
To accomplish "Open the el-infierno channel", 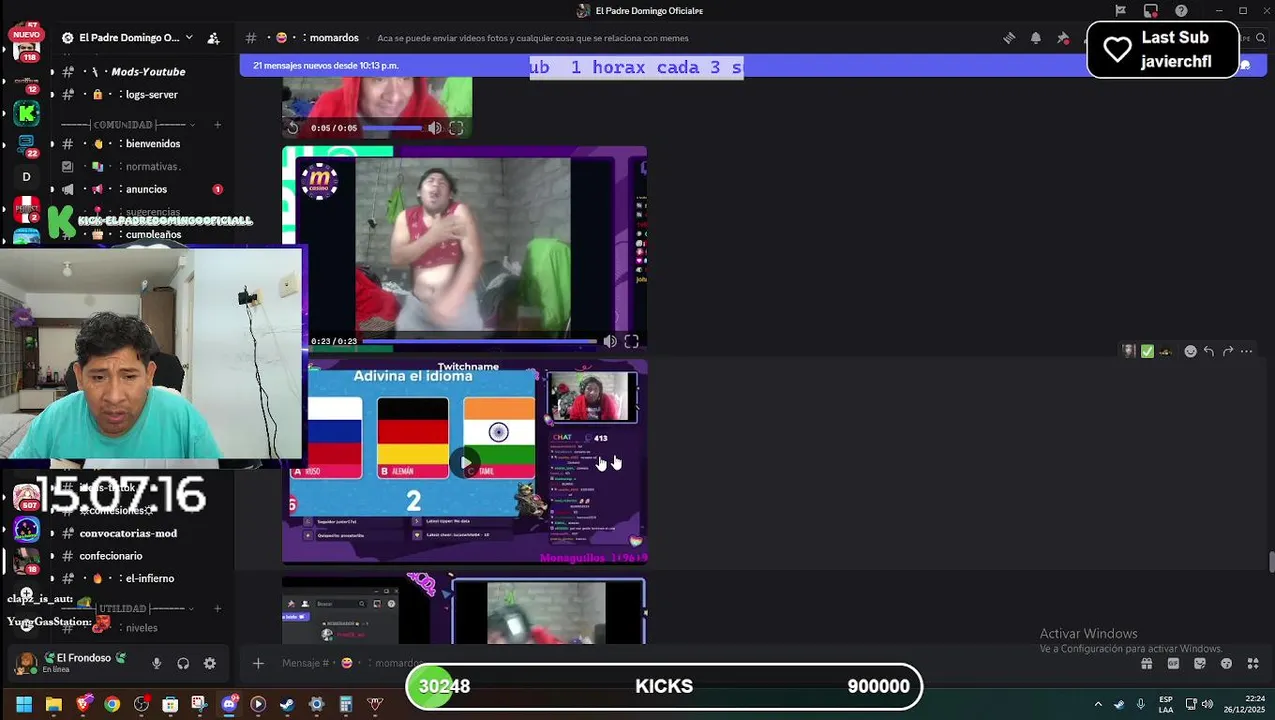I will (140, 578).
